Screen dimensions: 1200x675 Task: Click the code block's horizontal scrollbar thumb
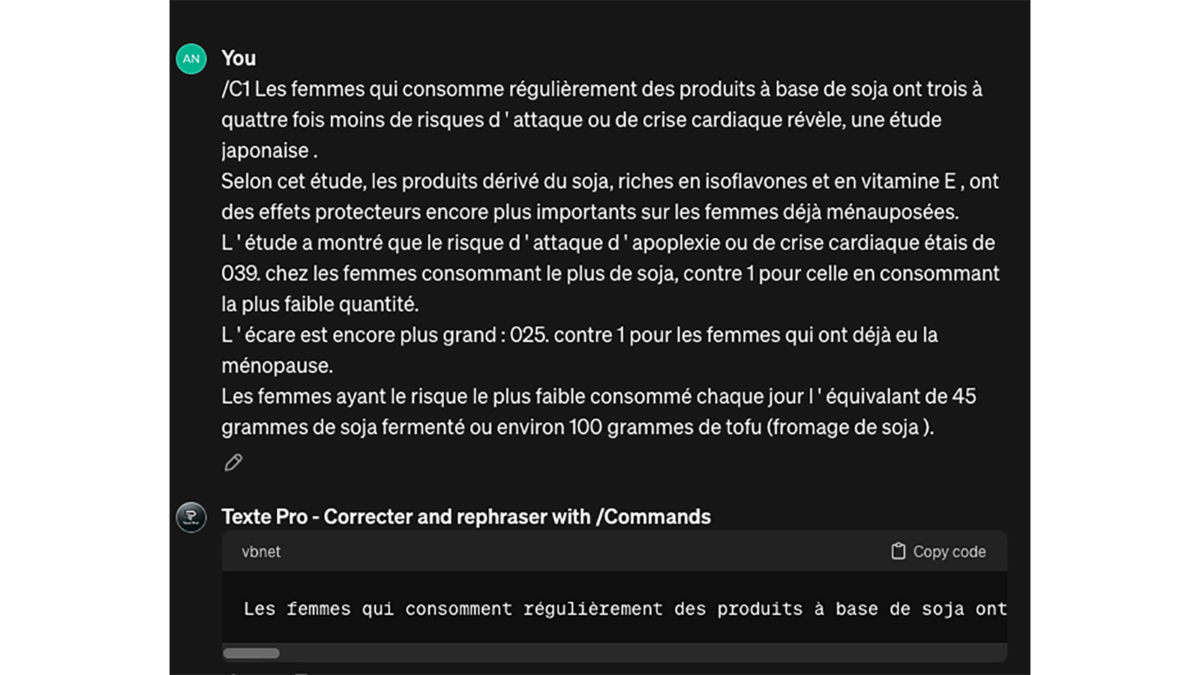coord(251,653)
